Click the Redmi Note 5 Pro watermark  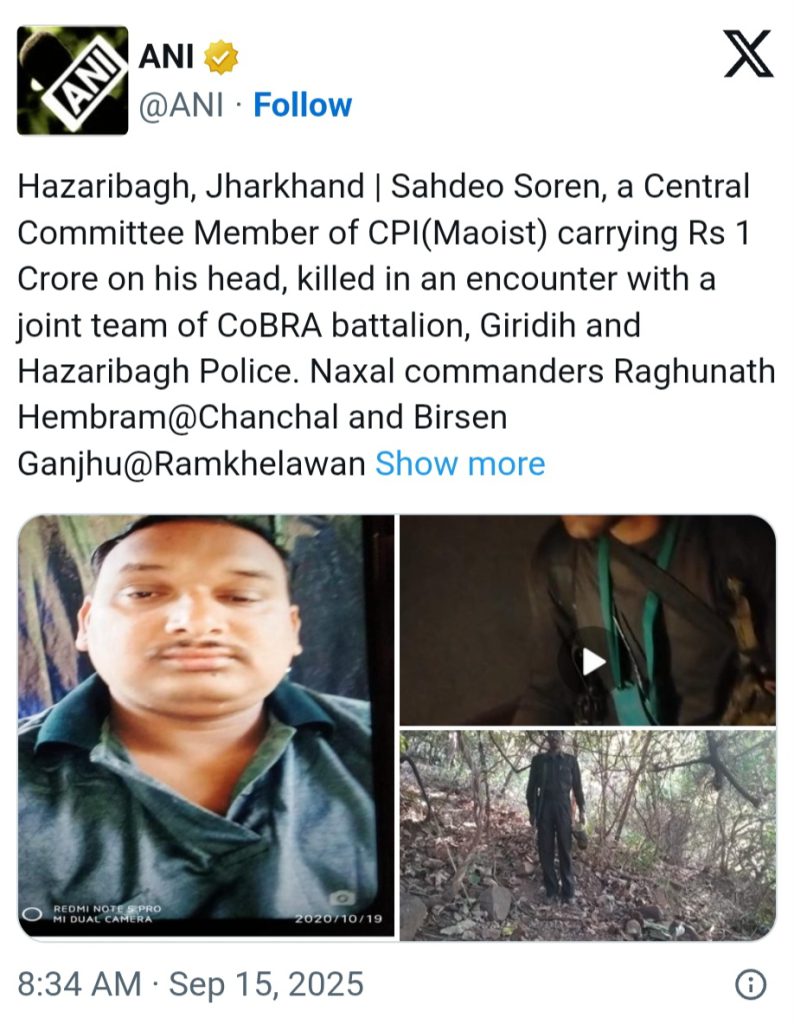(x=107, y=914)
